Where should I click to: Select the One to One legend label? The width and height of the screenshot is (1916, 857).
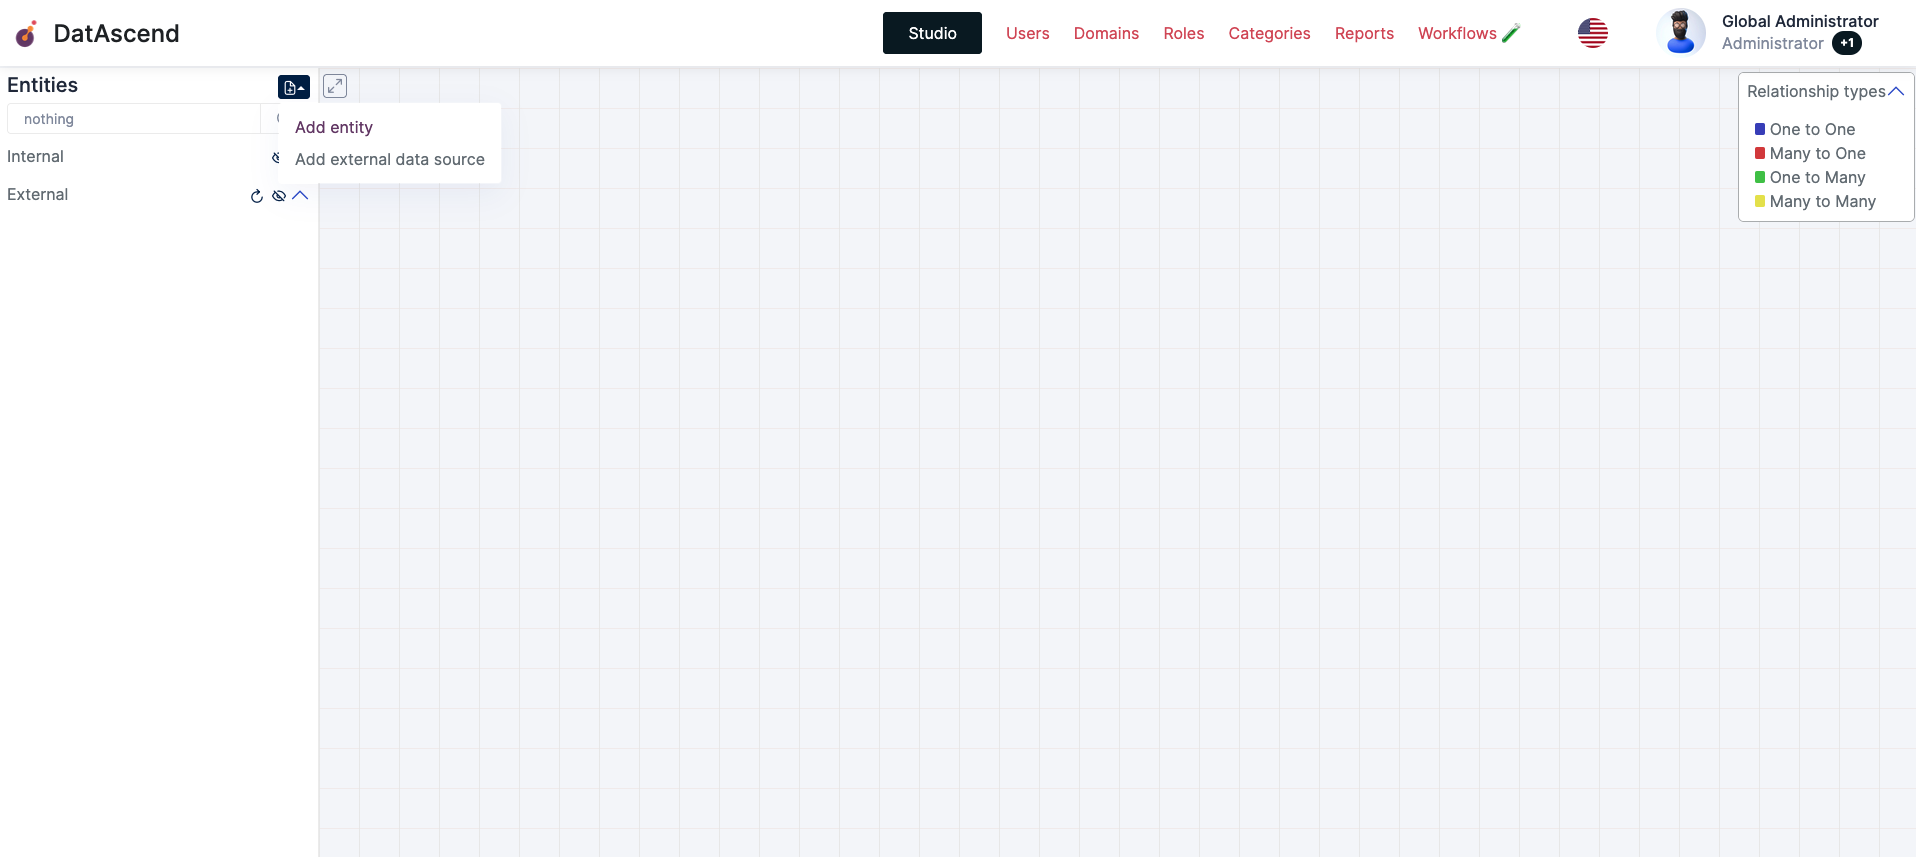tap(1812, 129)
